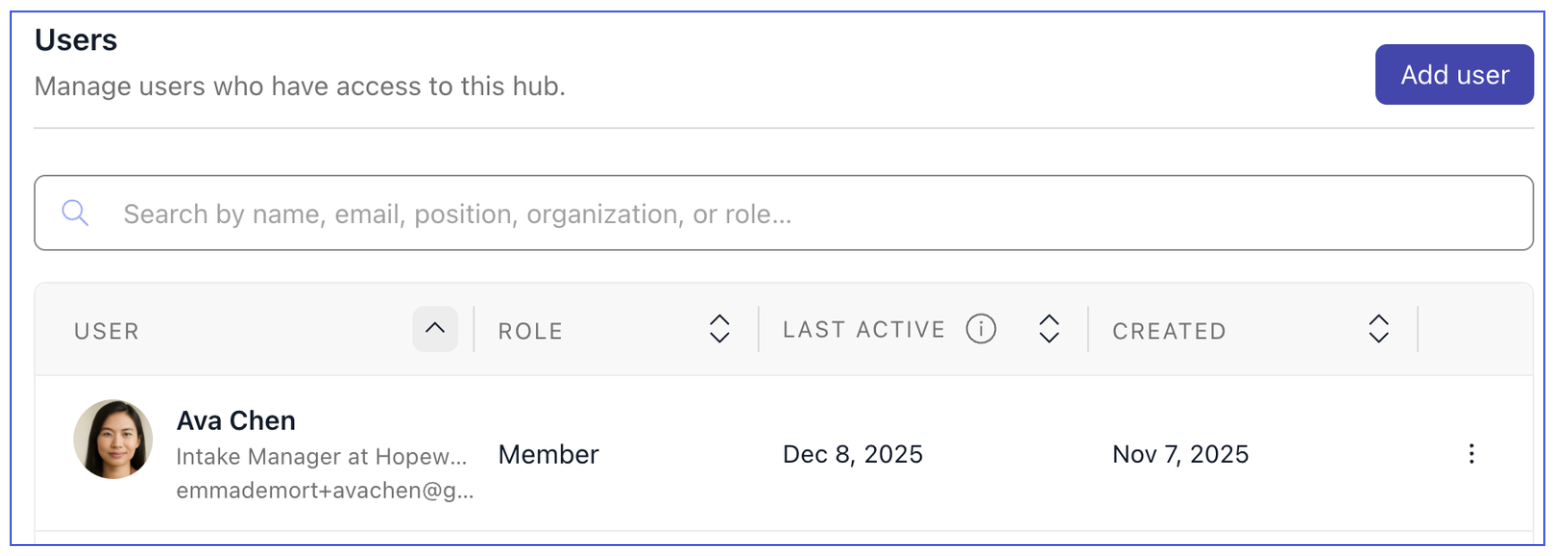Click the CREATED column header label
This screenshot has width=1554, height=556.
coord(1169,331)
